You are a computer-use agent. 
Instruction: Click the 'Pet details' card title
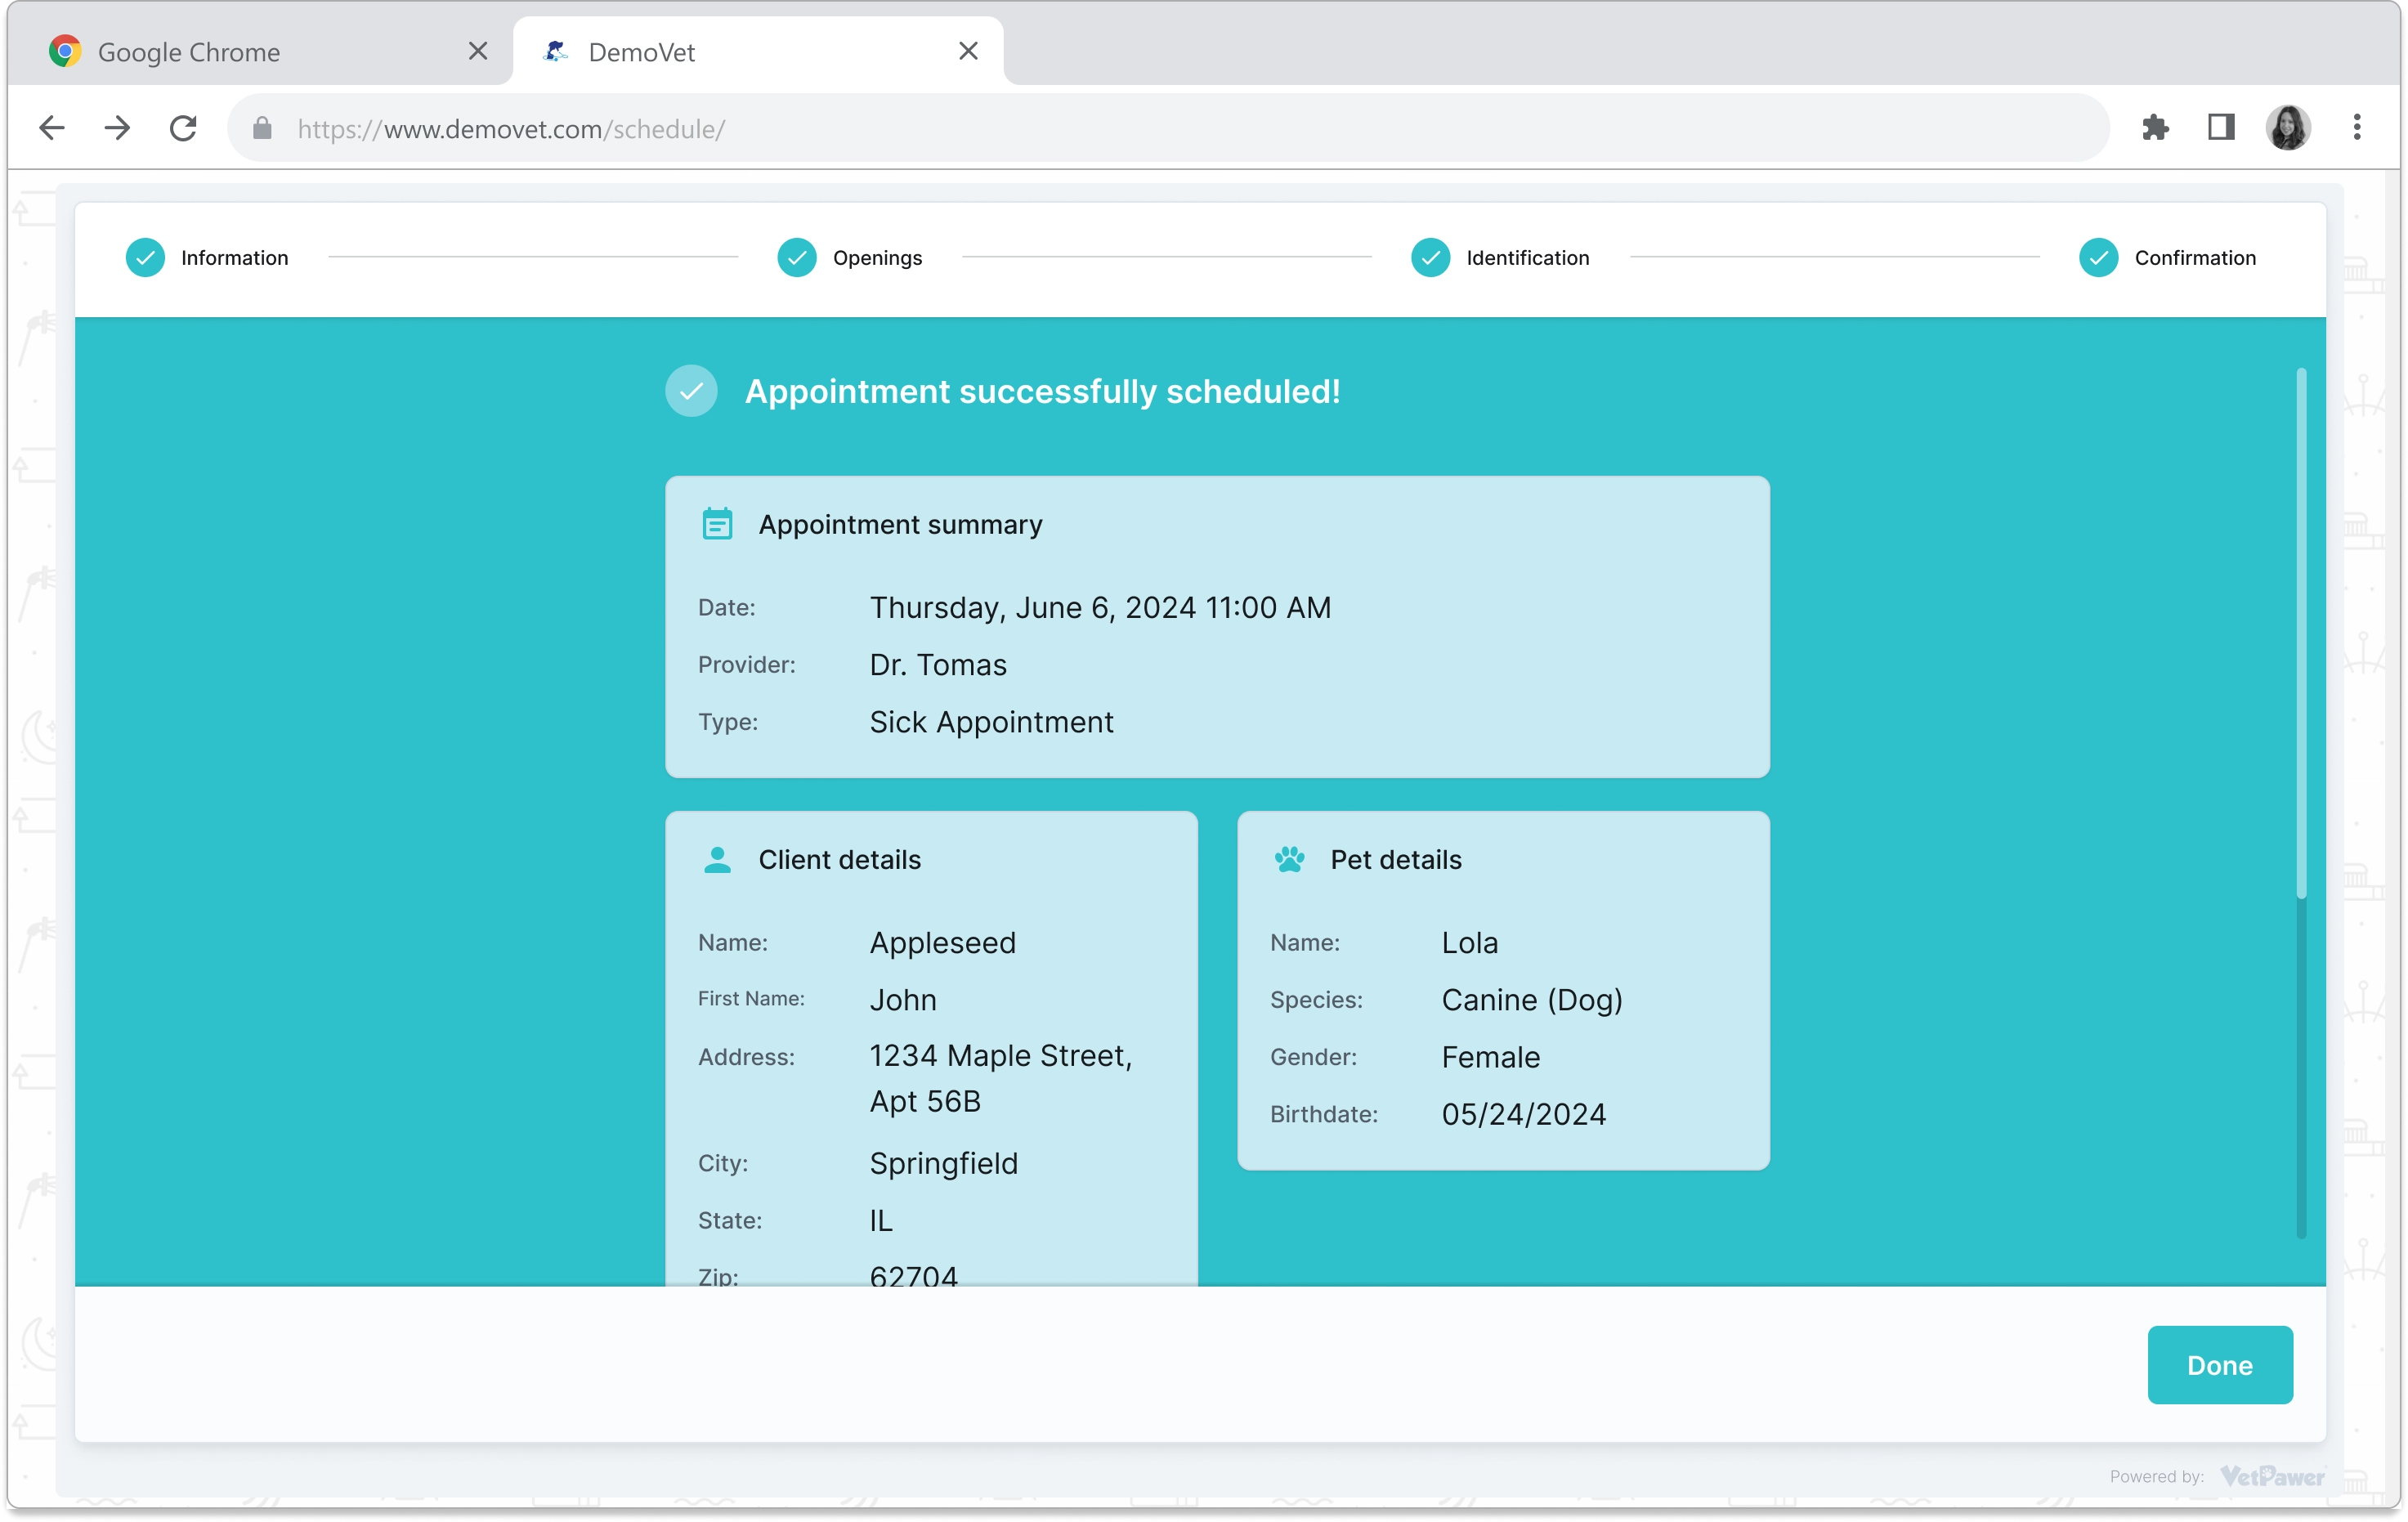1395,860
